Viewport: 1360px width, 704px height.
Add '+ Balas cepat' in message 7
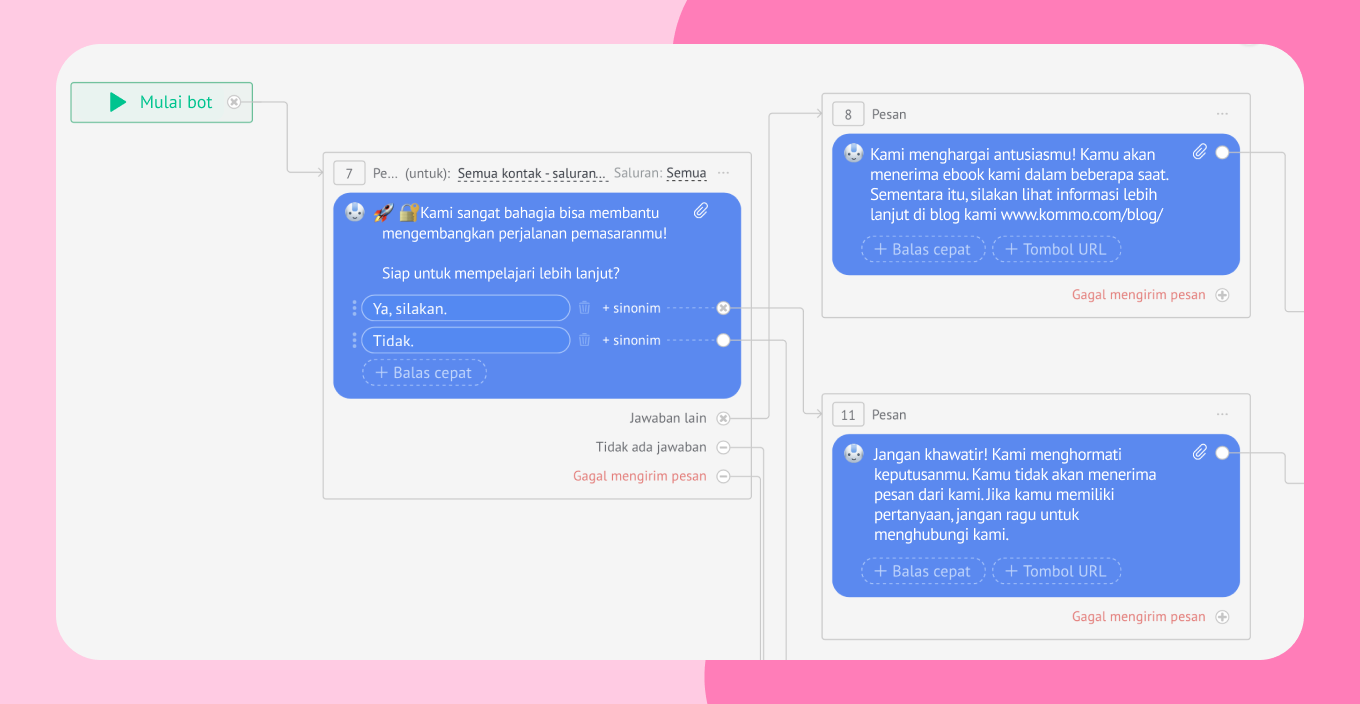click(424, 373)
